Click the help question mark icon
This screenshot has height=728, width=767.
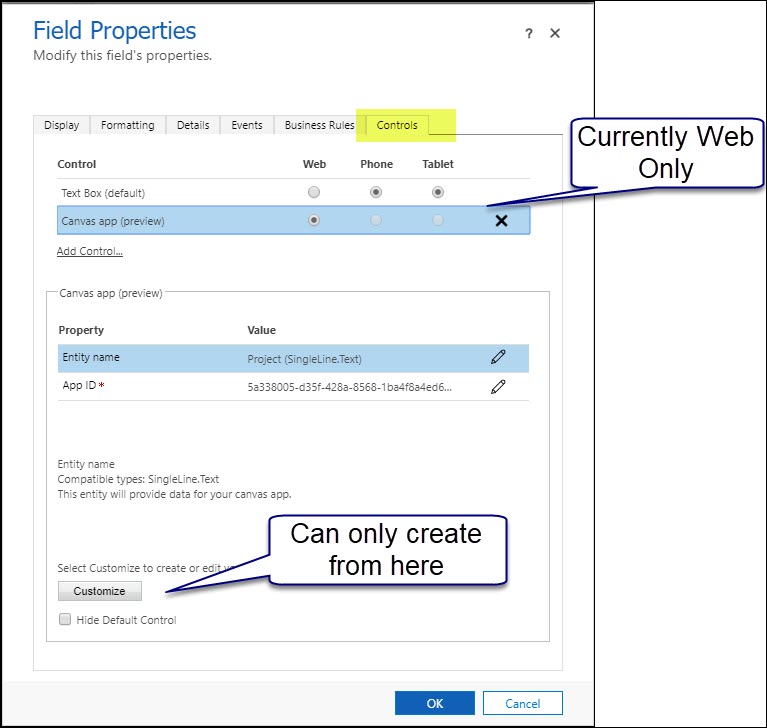(x=529, y=34)
